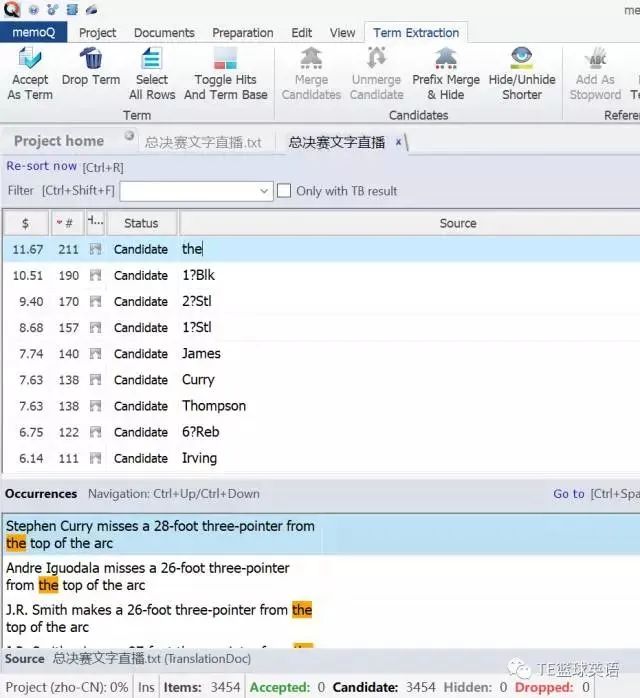
Task: Select the candidate row 'Thompson'
Action: click(x=321, y=406)
